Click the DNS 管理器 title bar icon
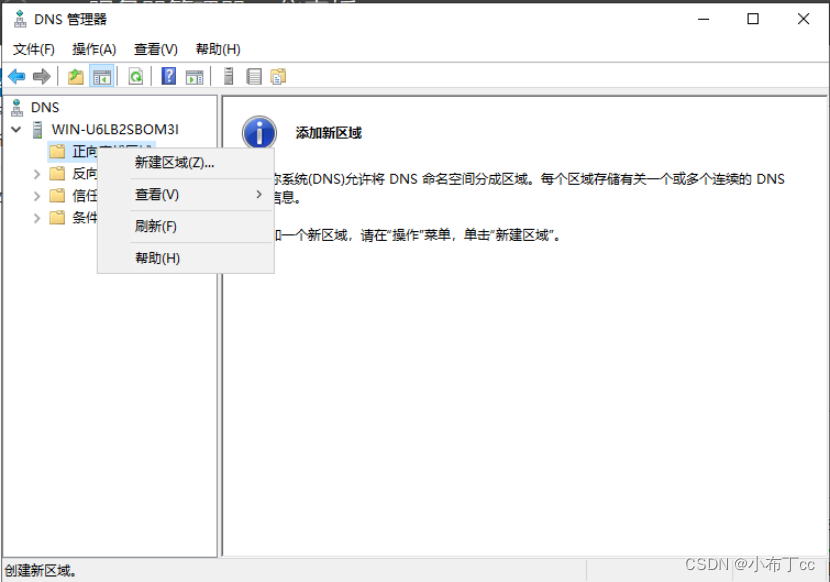830x582 pixels. [x=20, y=19]
